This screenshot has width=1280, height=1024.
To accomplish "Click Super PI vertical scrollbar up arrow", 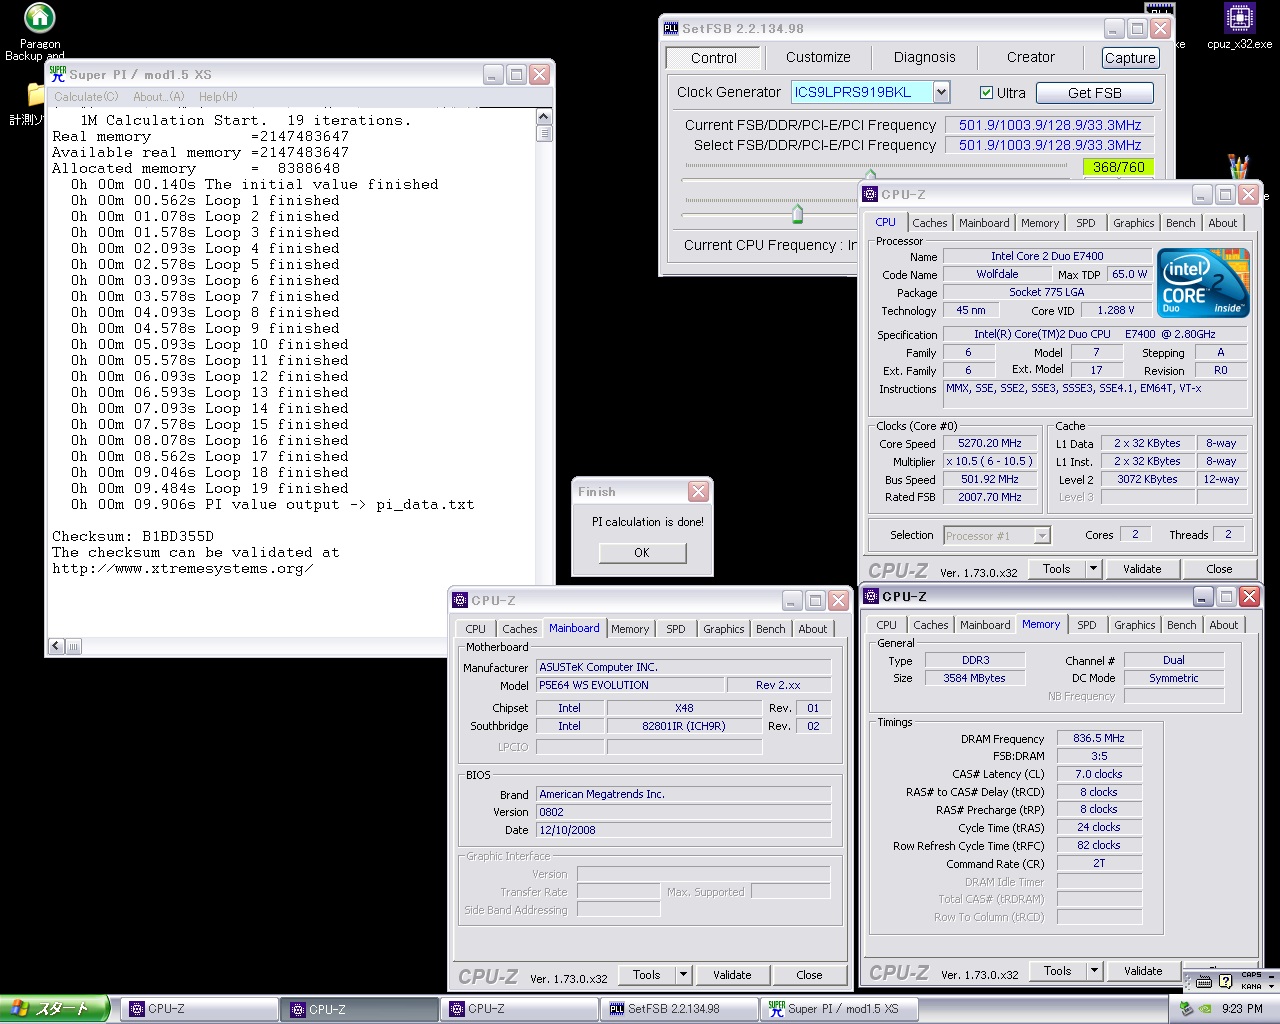I will coord(544,117).
